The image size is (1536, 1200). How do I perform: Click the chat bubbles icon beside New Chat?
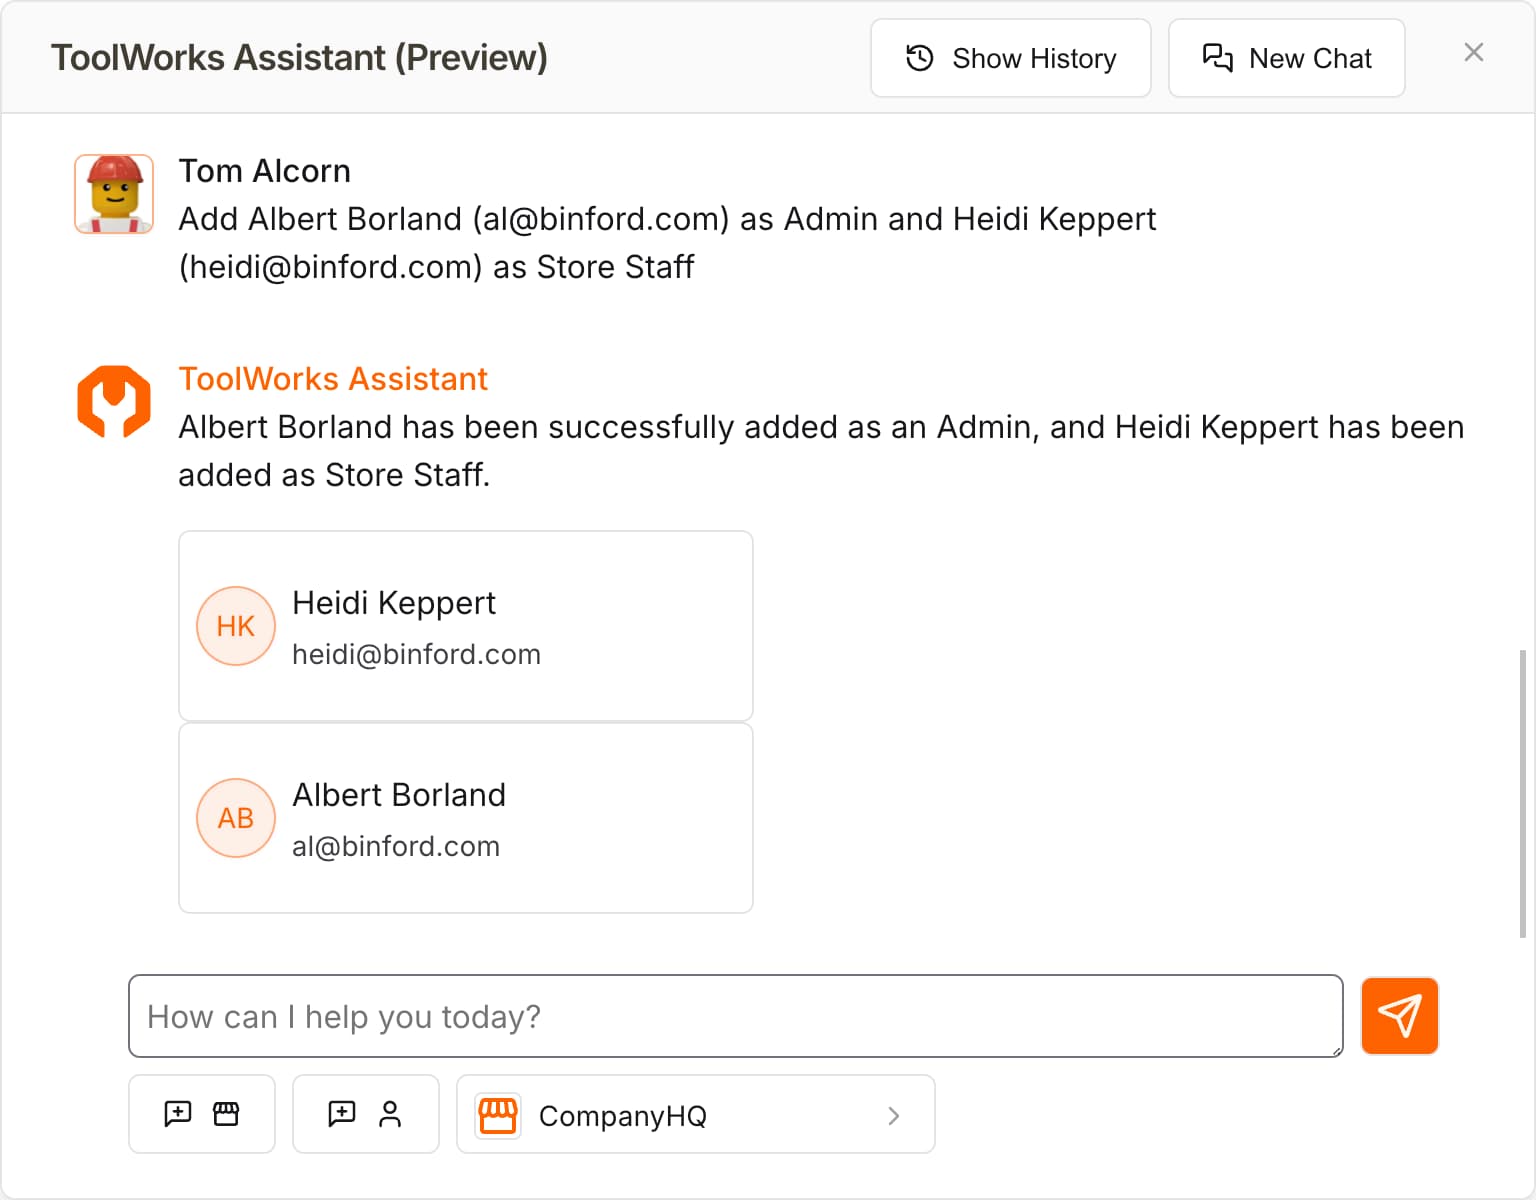click(x=1217, y=58)
